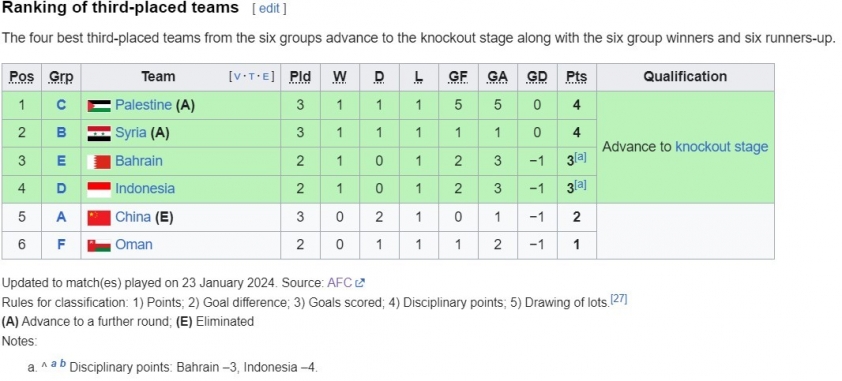The height and width of the screenshot is (381, 842).
Task: Open the Indonesia team link
Action: click(x=145, y=188)
